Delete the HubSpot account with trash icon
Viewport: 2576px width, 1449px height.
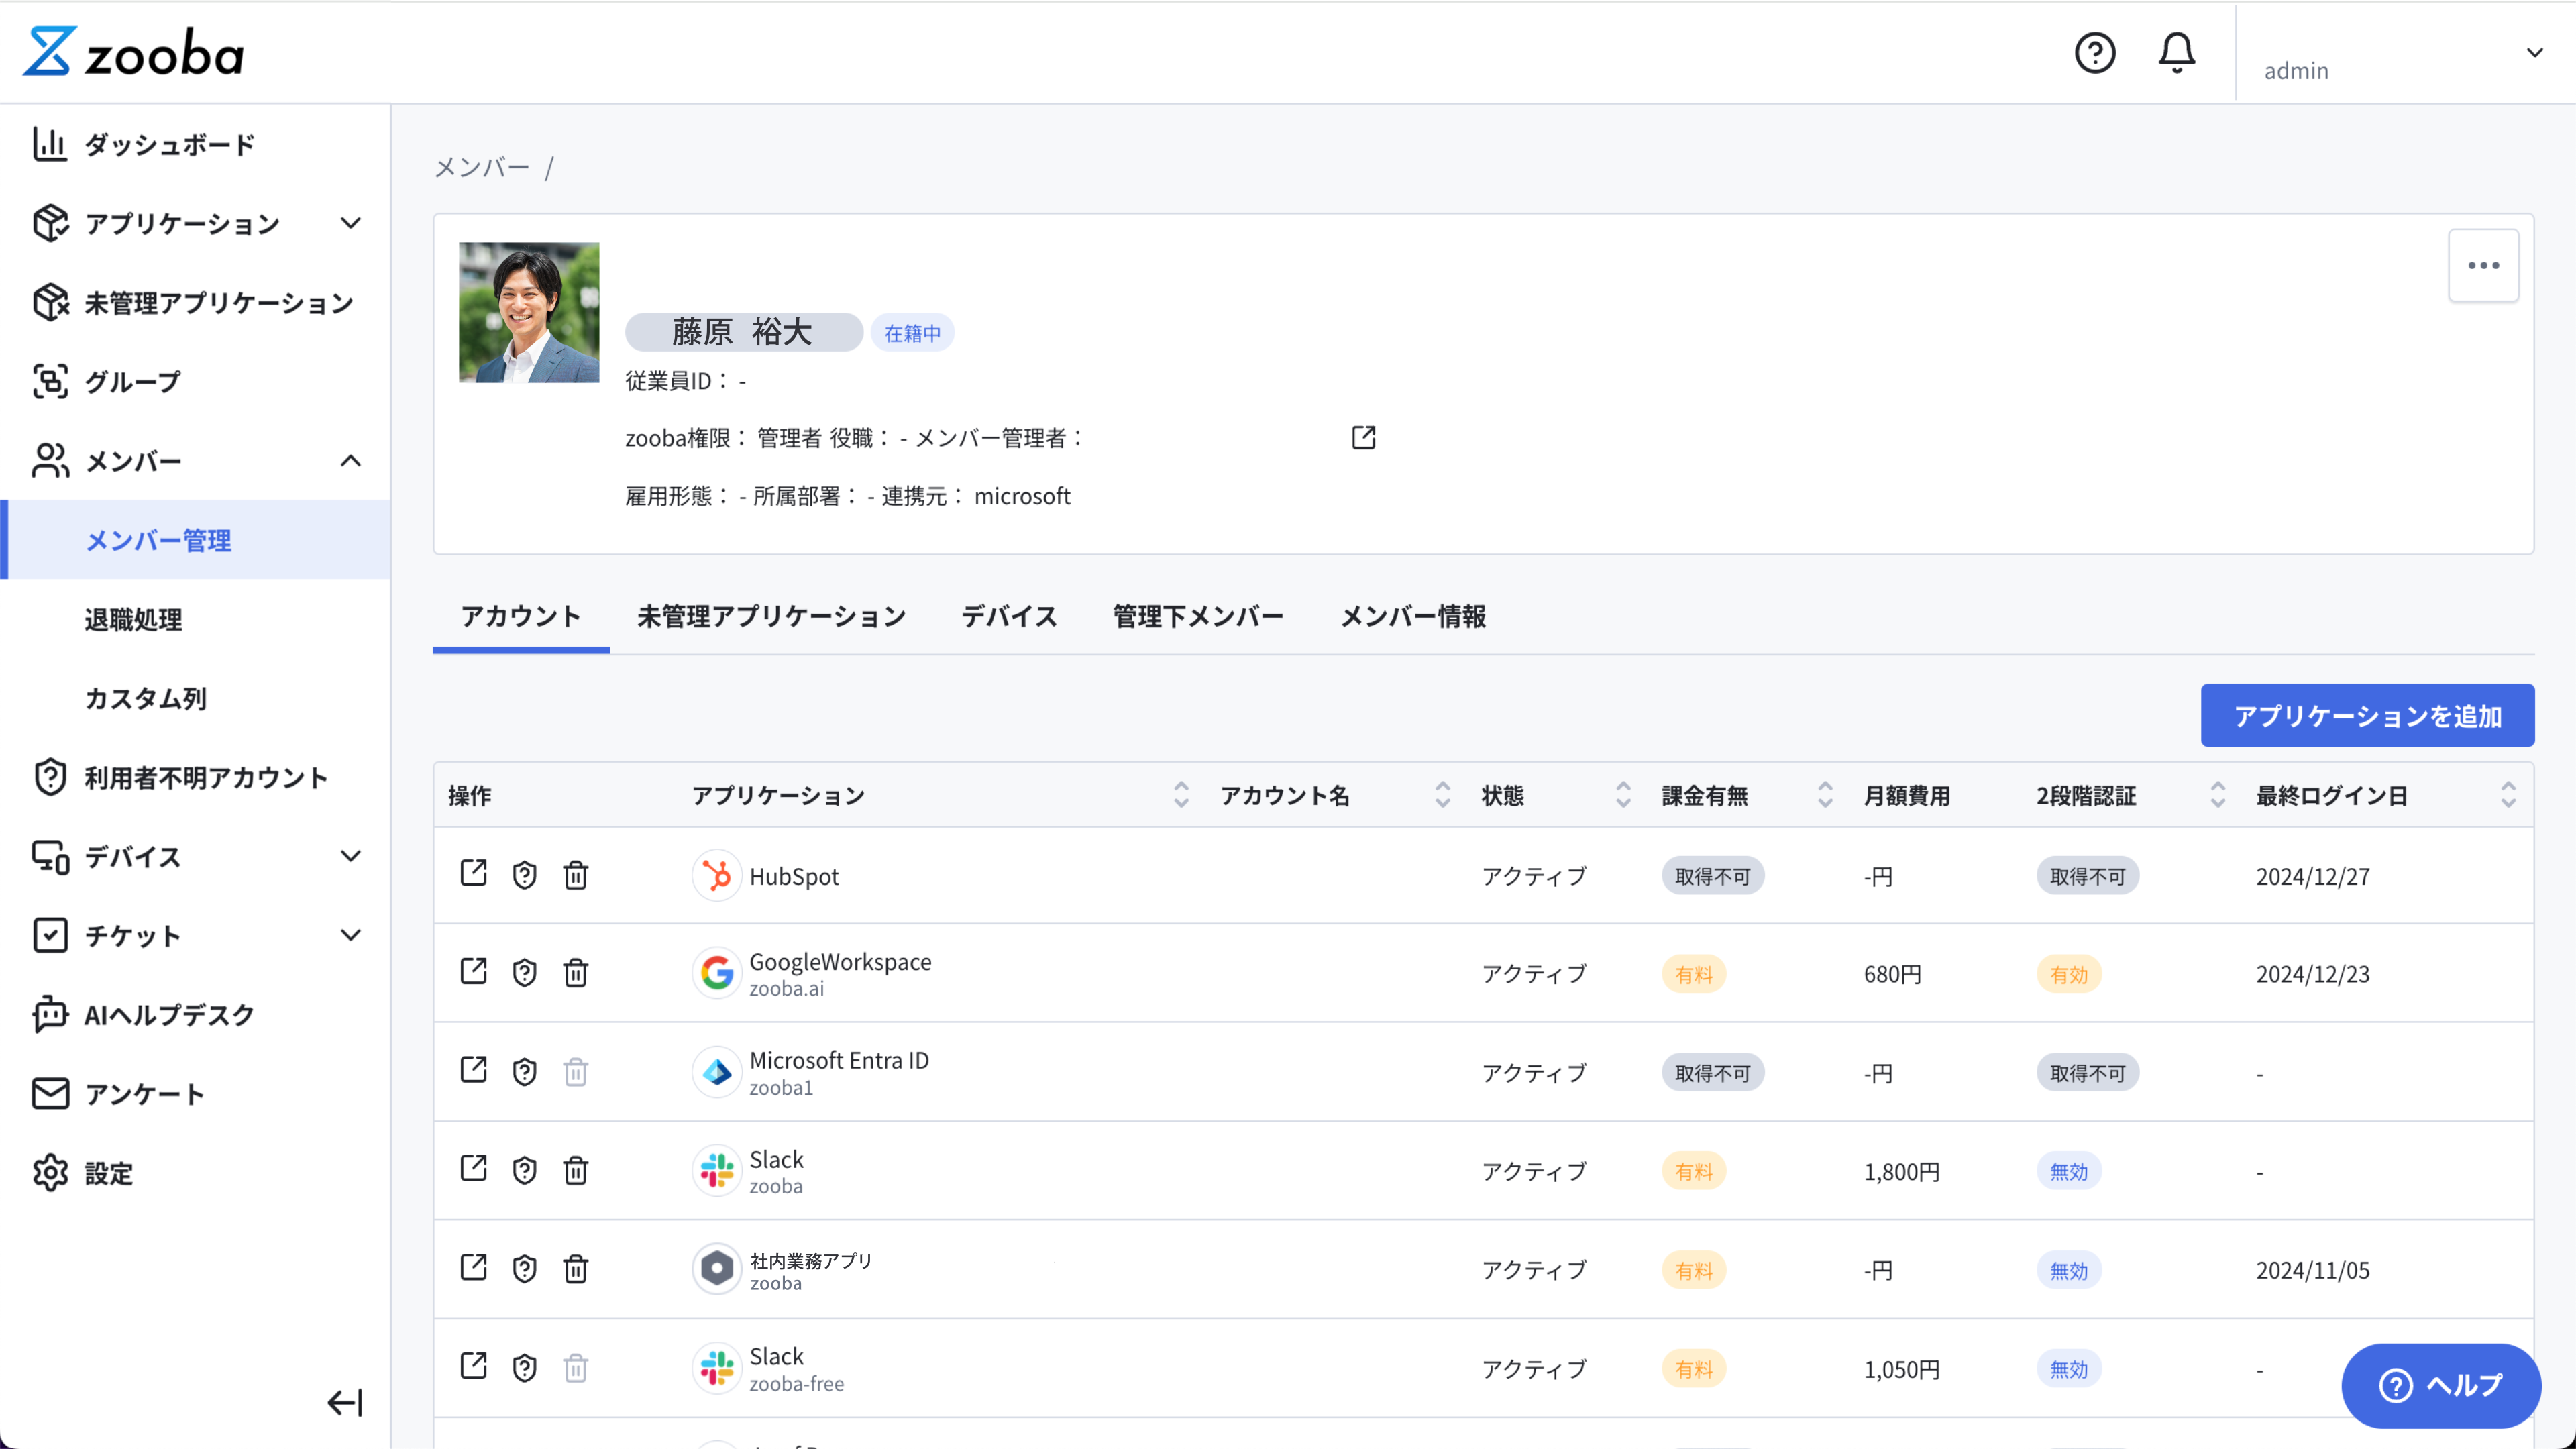click(x=575, y=875)
